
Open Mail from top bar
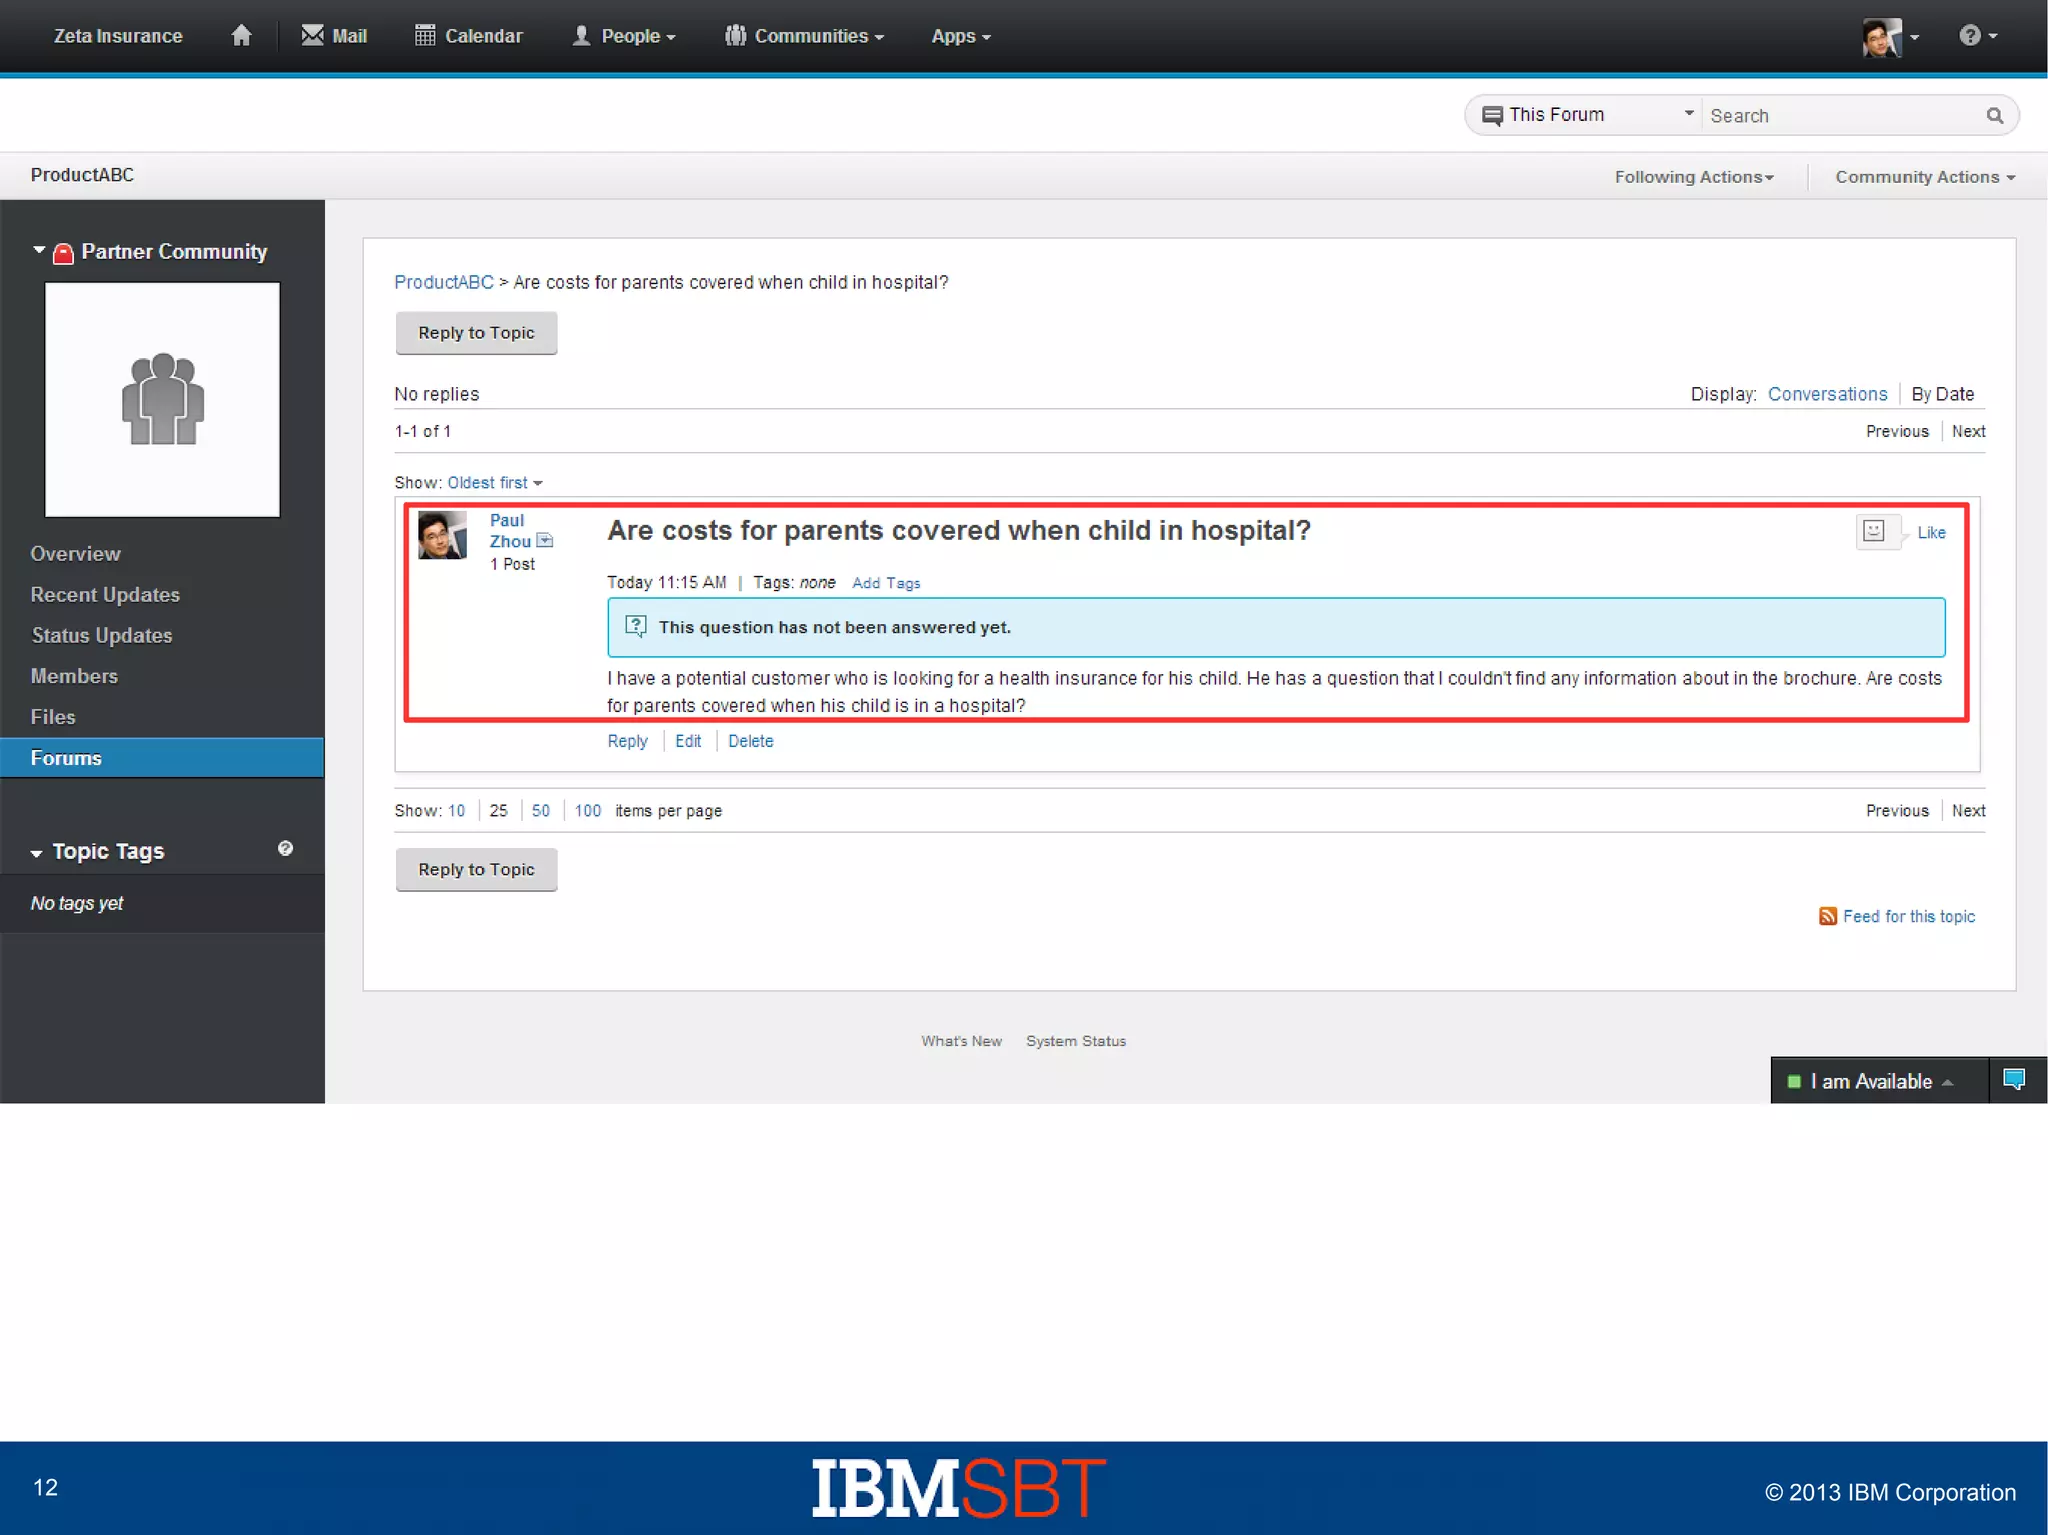pos(334,36)
